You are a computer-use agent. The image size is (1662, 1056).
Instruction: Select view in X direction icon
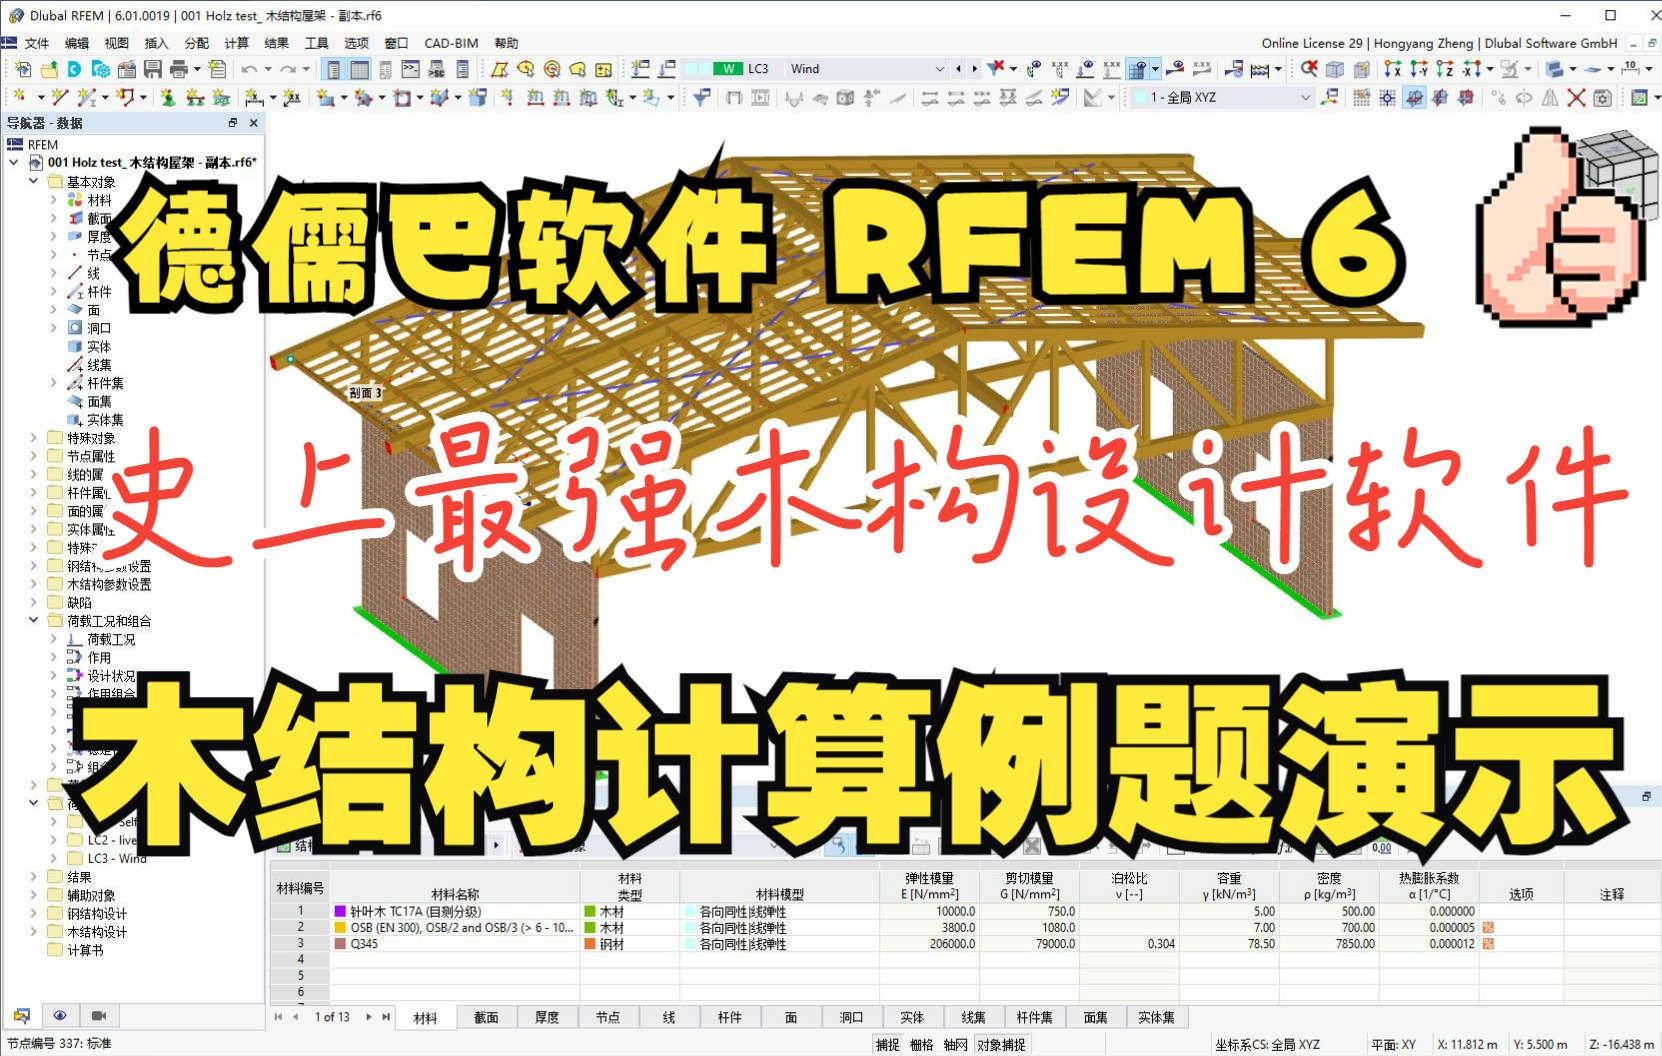click(1393, 69)
